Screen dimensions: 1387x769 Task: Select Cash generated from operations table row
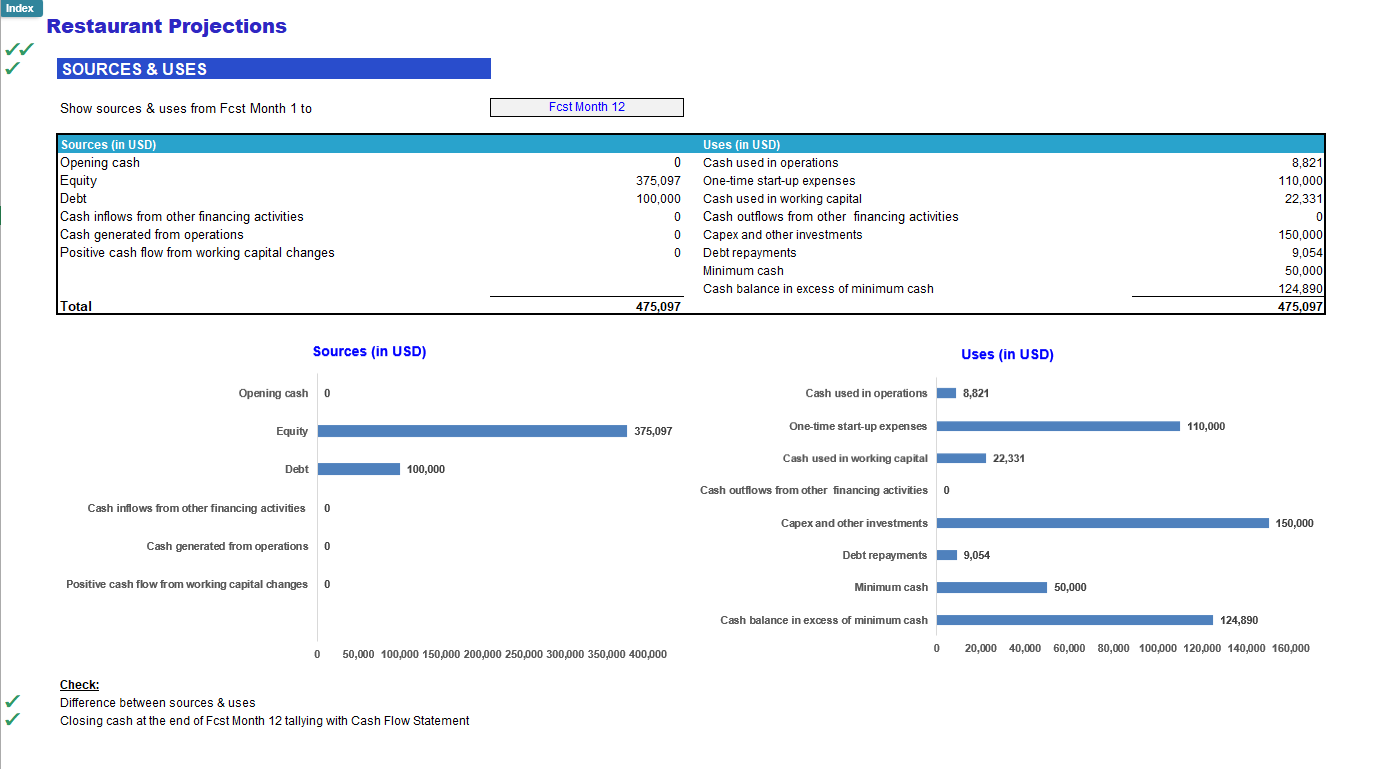pyautogui.click(x=371, y=235)
